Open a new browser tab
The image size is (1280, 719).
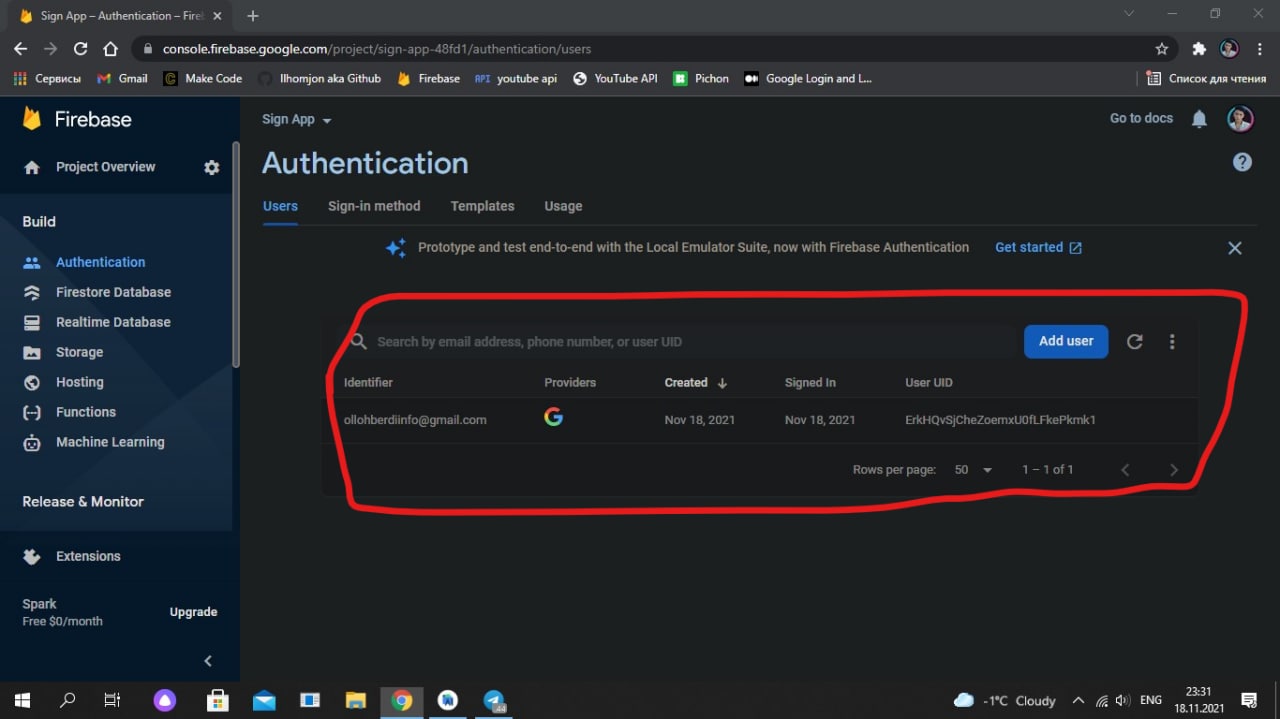pos(253,15)
